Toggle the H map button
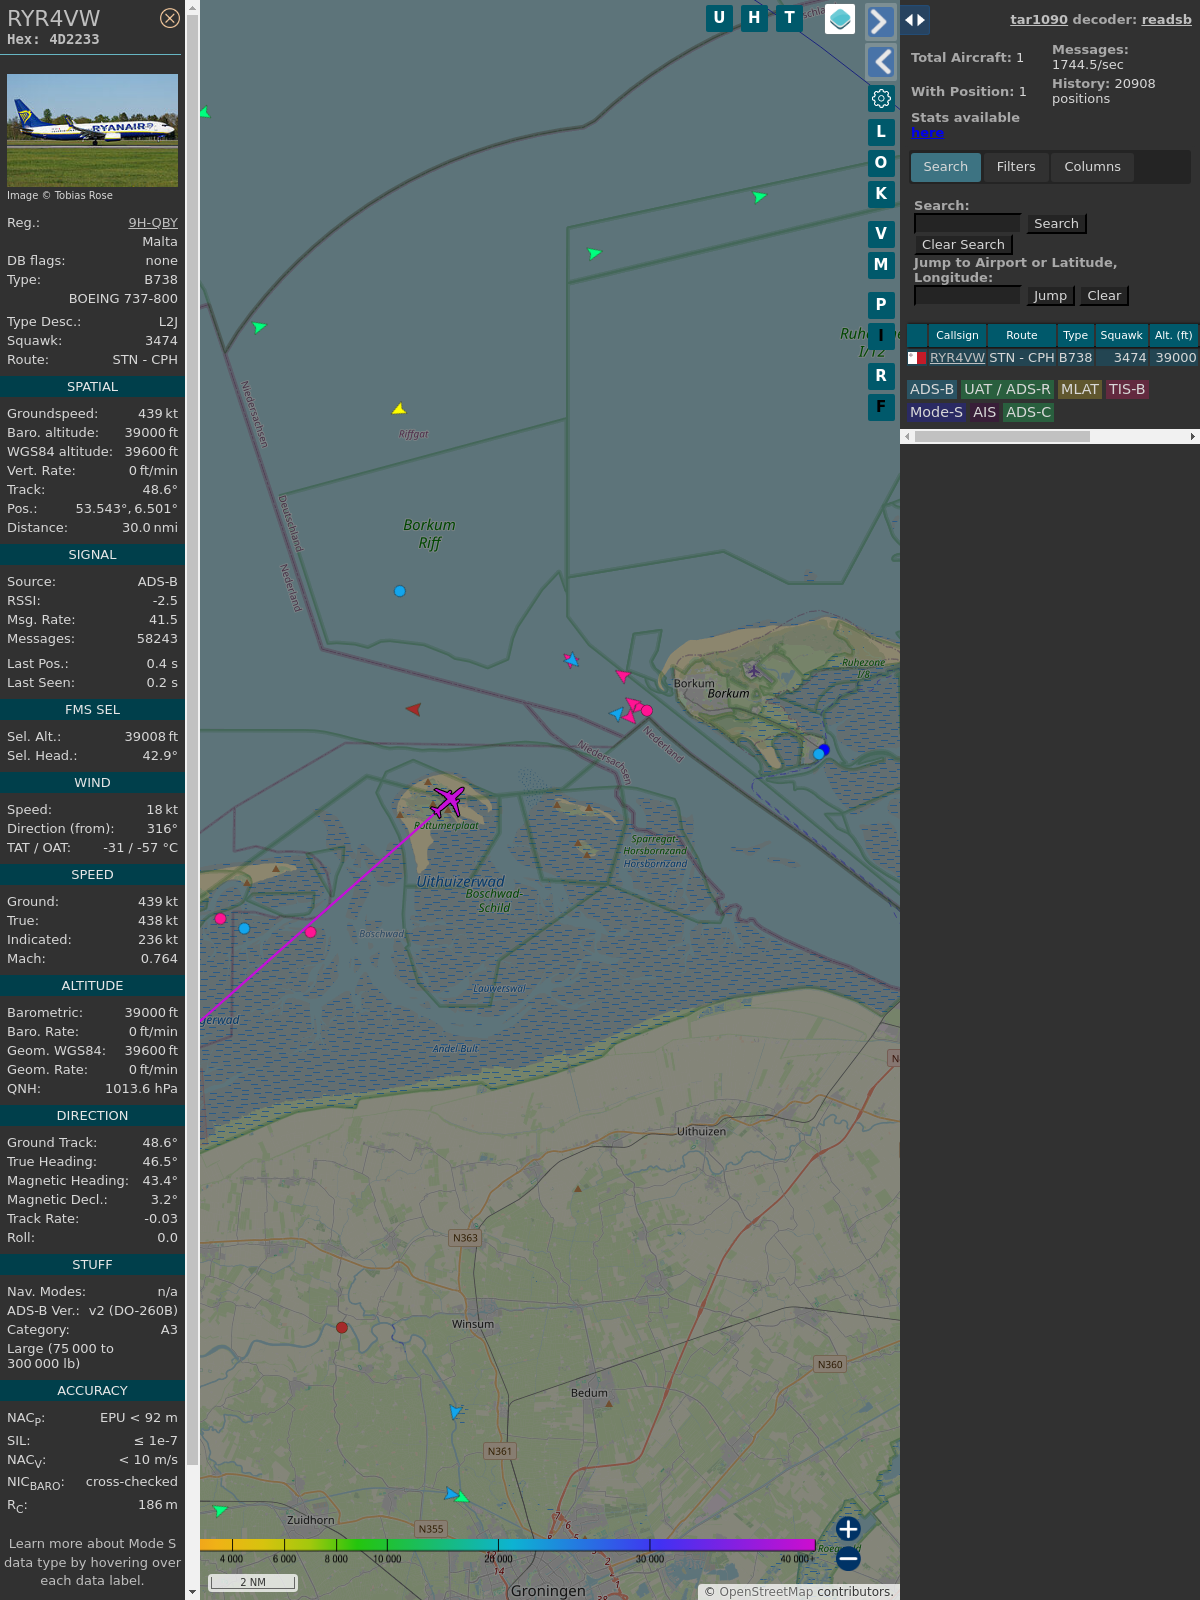 (754, 18)
